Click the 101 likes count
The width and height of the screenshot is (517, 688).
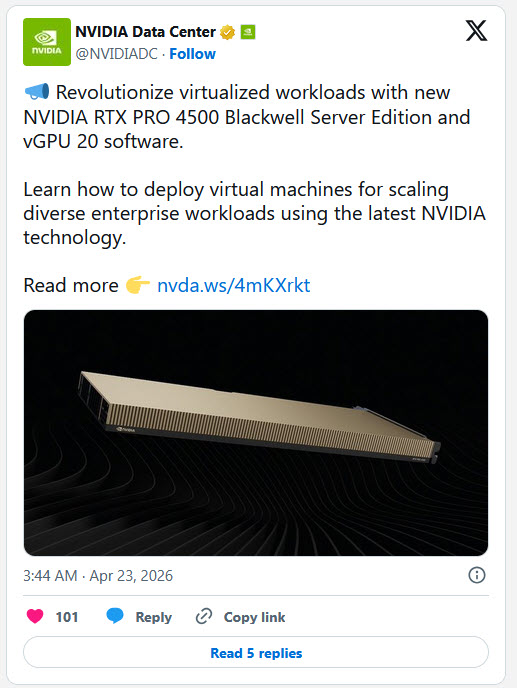point(67,617)
